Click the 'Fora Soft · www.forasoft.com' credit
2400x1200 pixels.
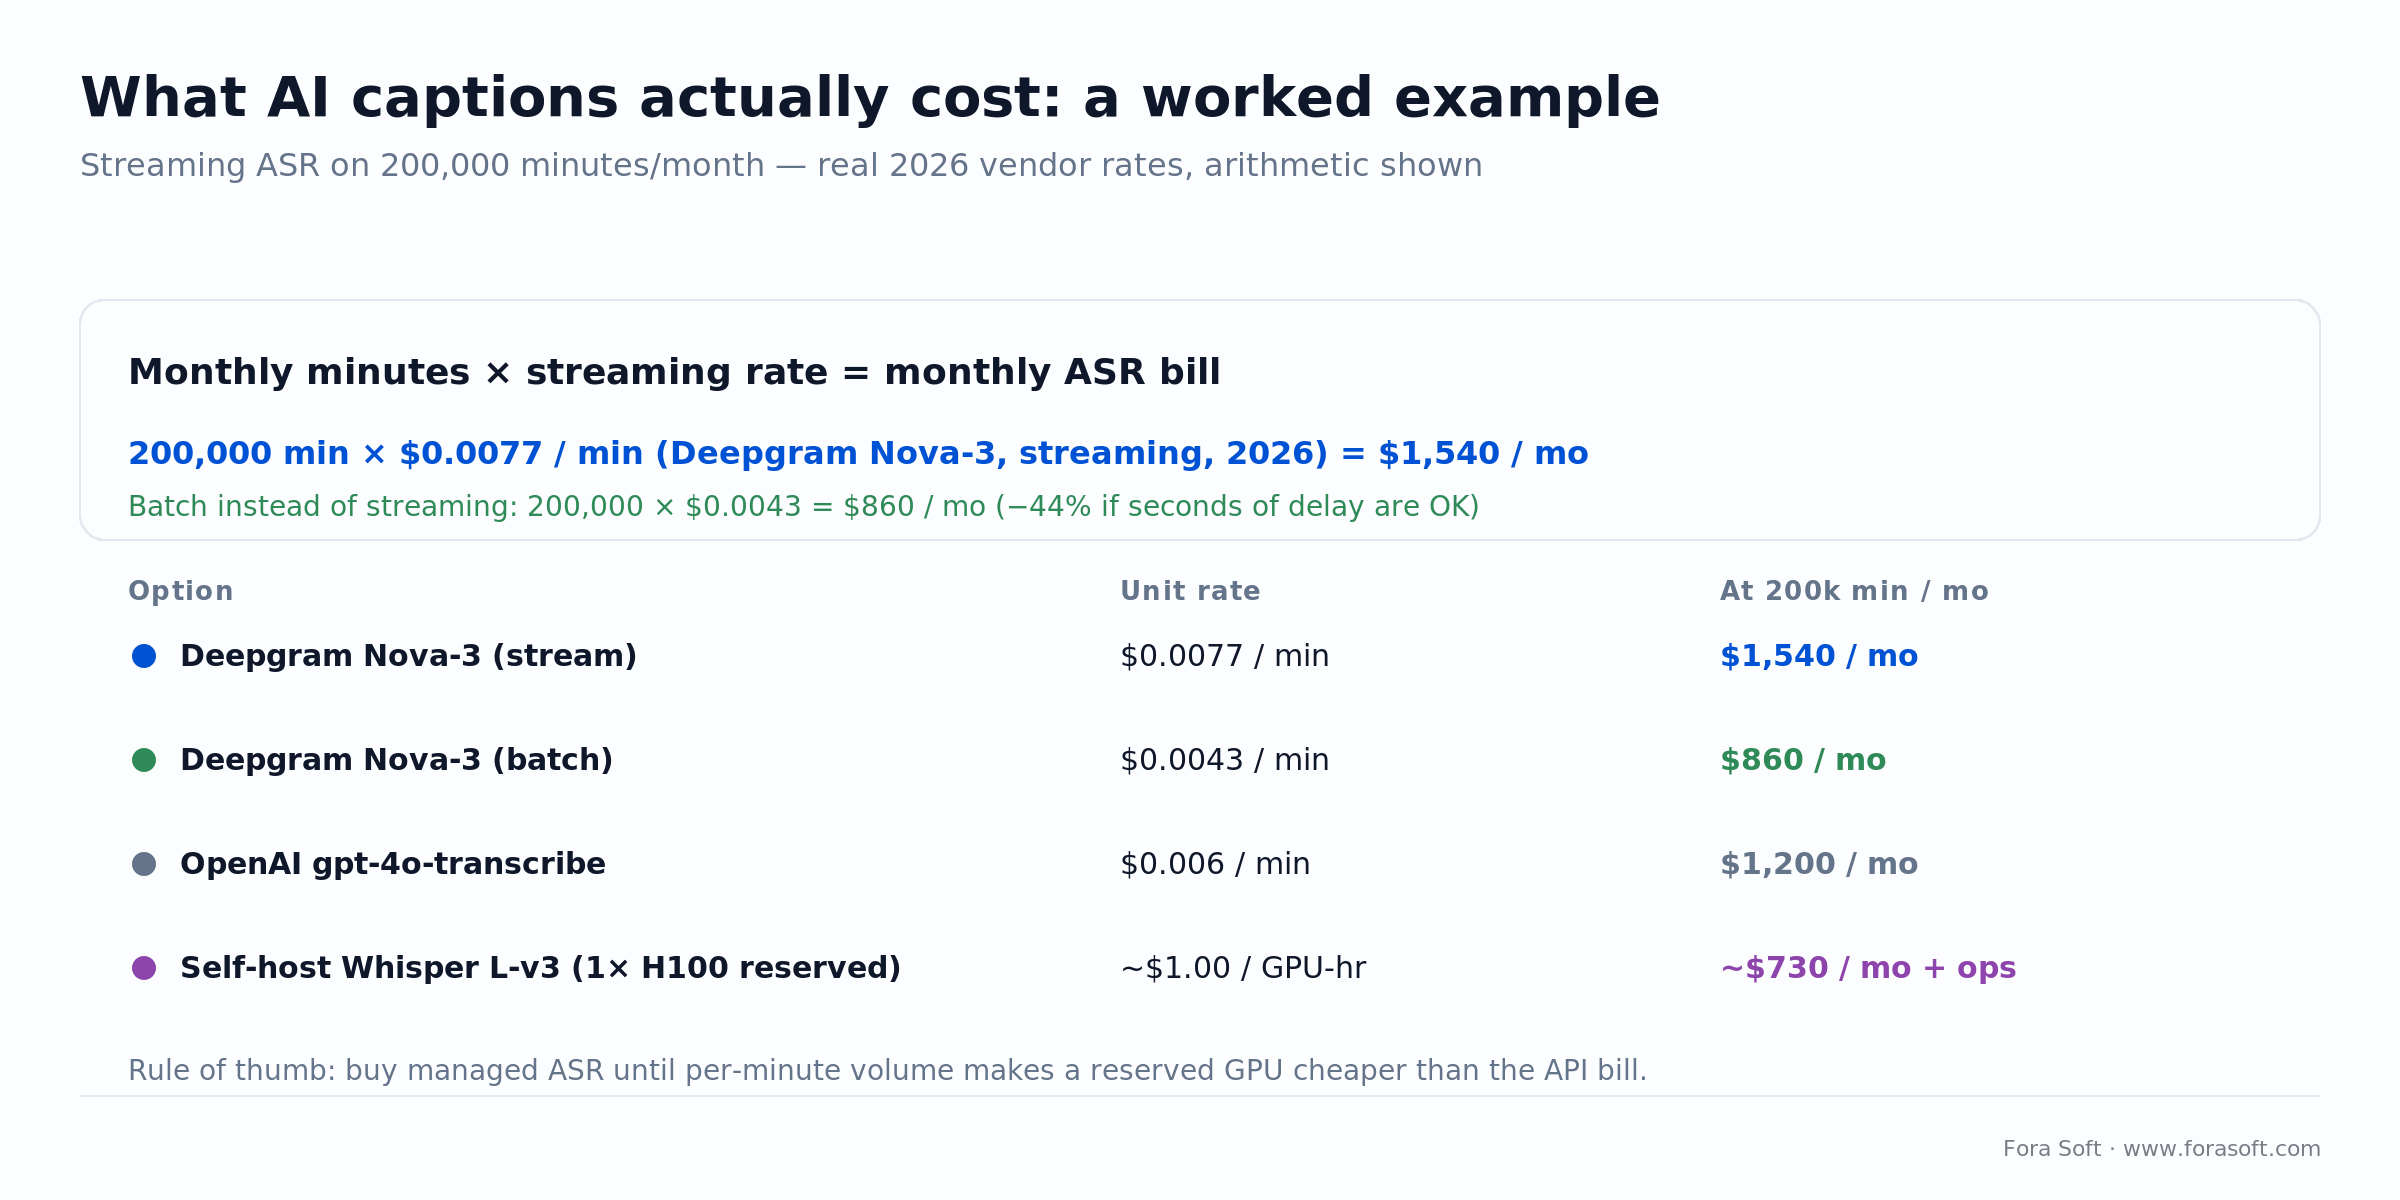pyautogui.click(x=2161, y=1149)
